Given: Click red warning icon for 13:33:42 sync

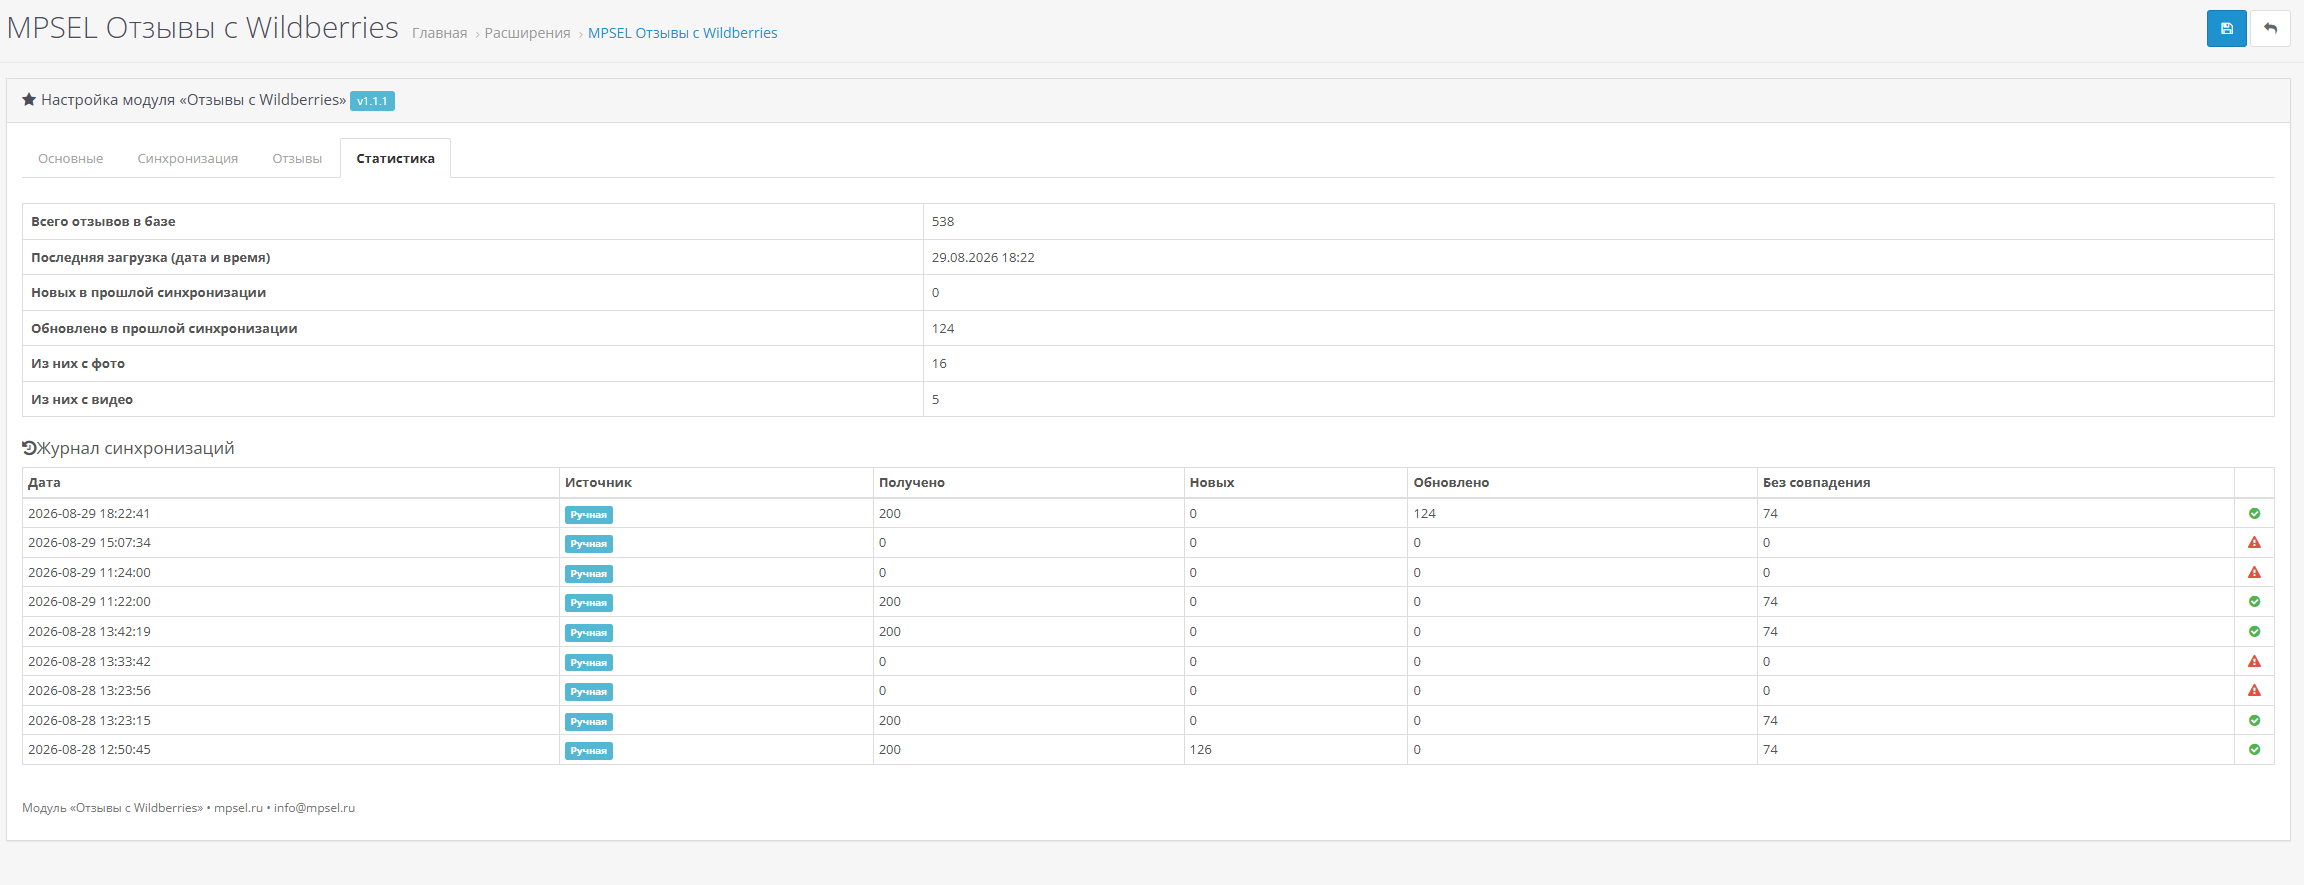Looking at the screenshot, I should coord(2254,661).
